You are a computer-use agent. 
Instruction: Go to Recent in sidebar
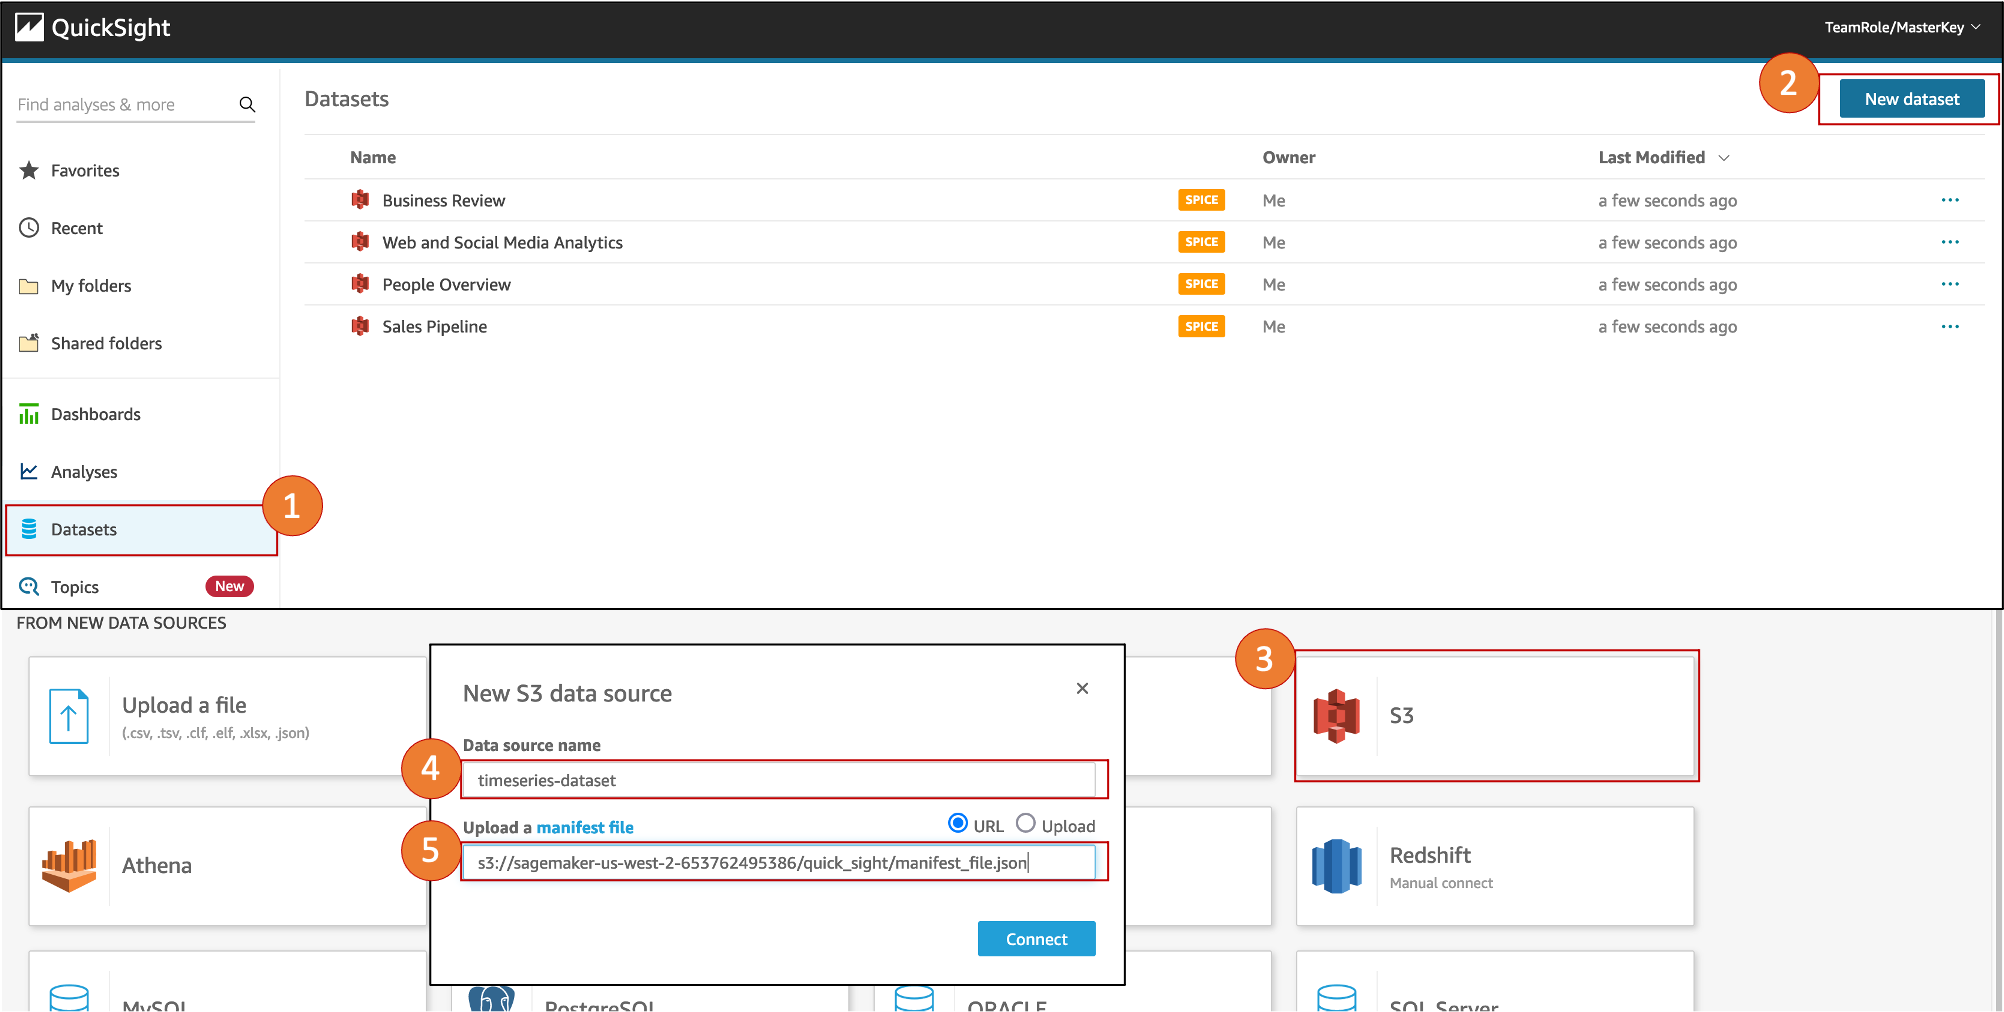click(77, 228)
